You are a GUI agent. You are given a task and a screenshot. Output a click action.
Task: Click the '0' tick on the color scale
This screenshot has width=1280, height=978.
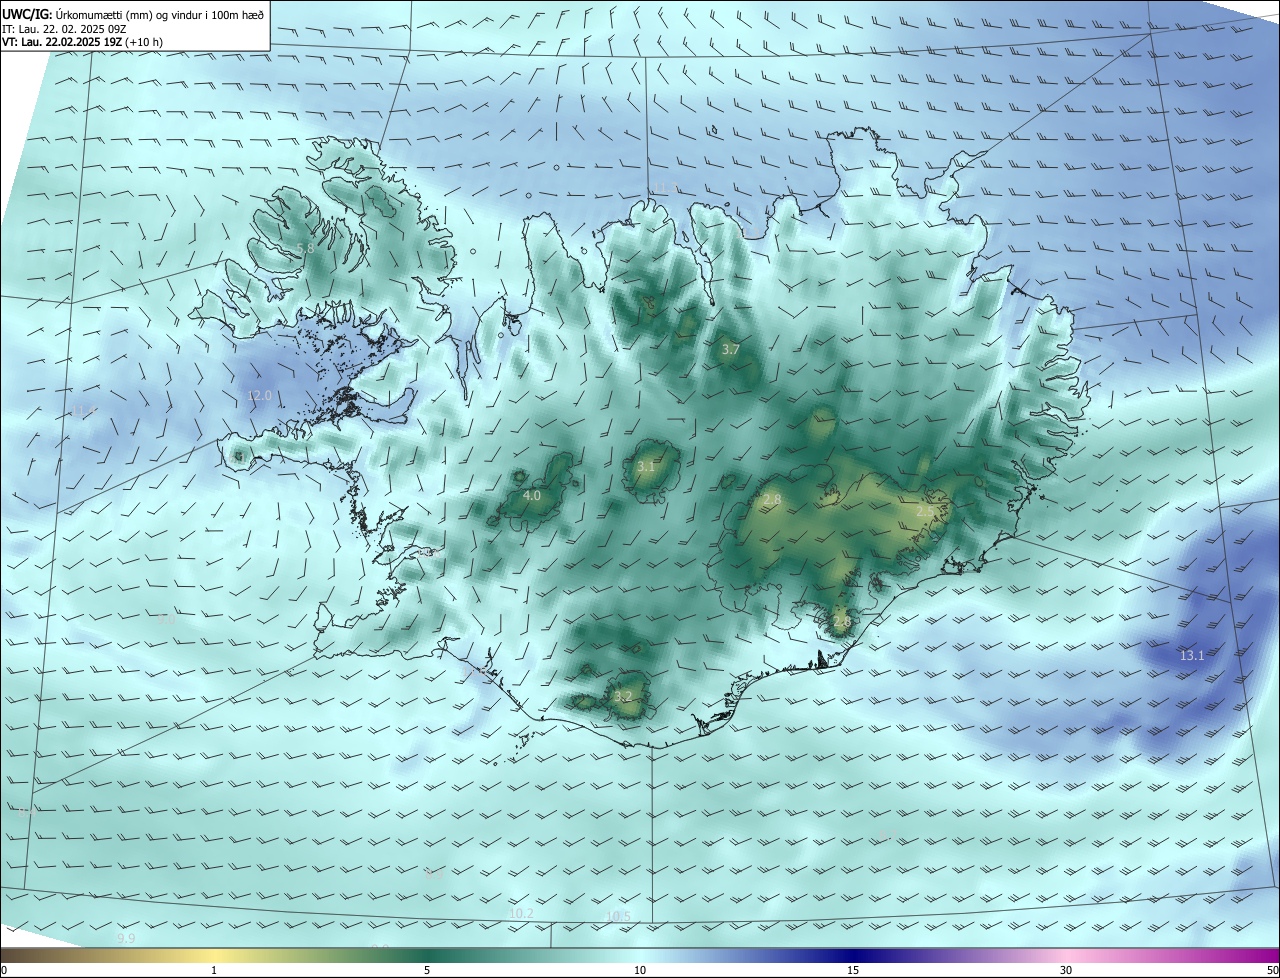(4, 970)
